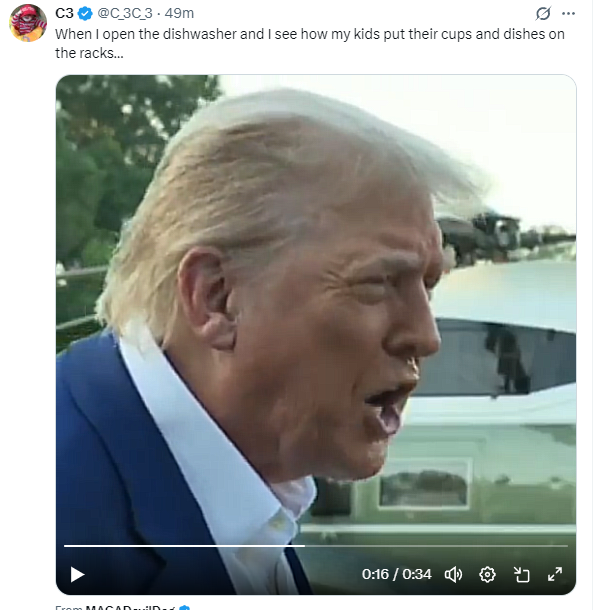Play the video with the play button
Viewport: 596px width, 610px height.
click(77, 575)
